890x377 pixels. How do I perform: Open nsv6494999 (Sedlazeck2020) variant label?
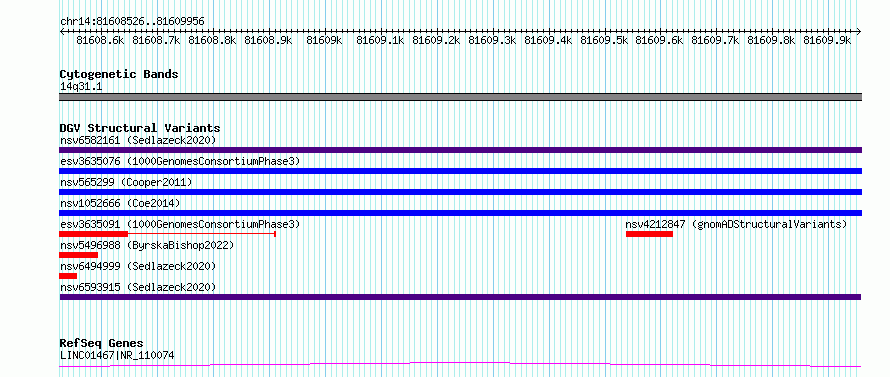(138, 266)
